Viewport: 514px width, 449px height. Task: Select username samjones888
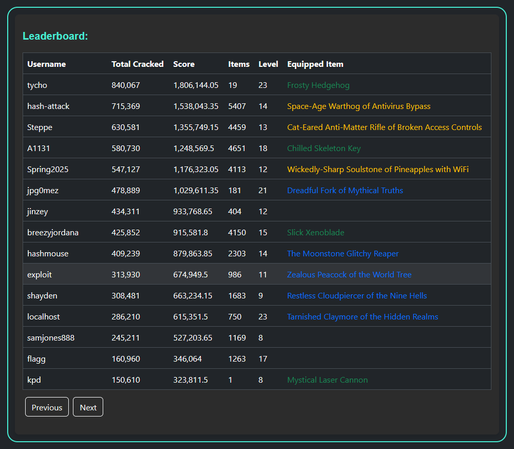tap(51, 338)
